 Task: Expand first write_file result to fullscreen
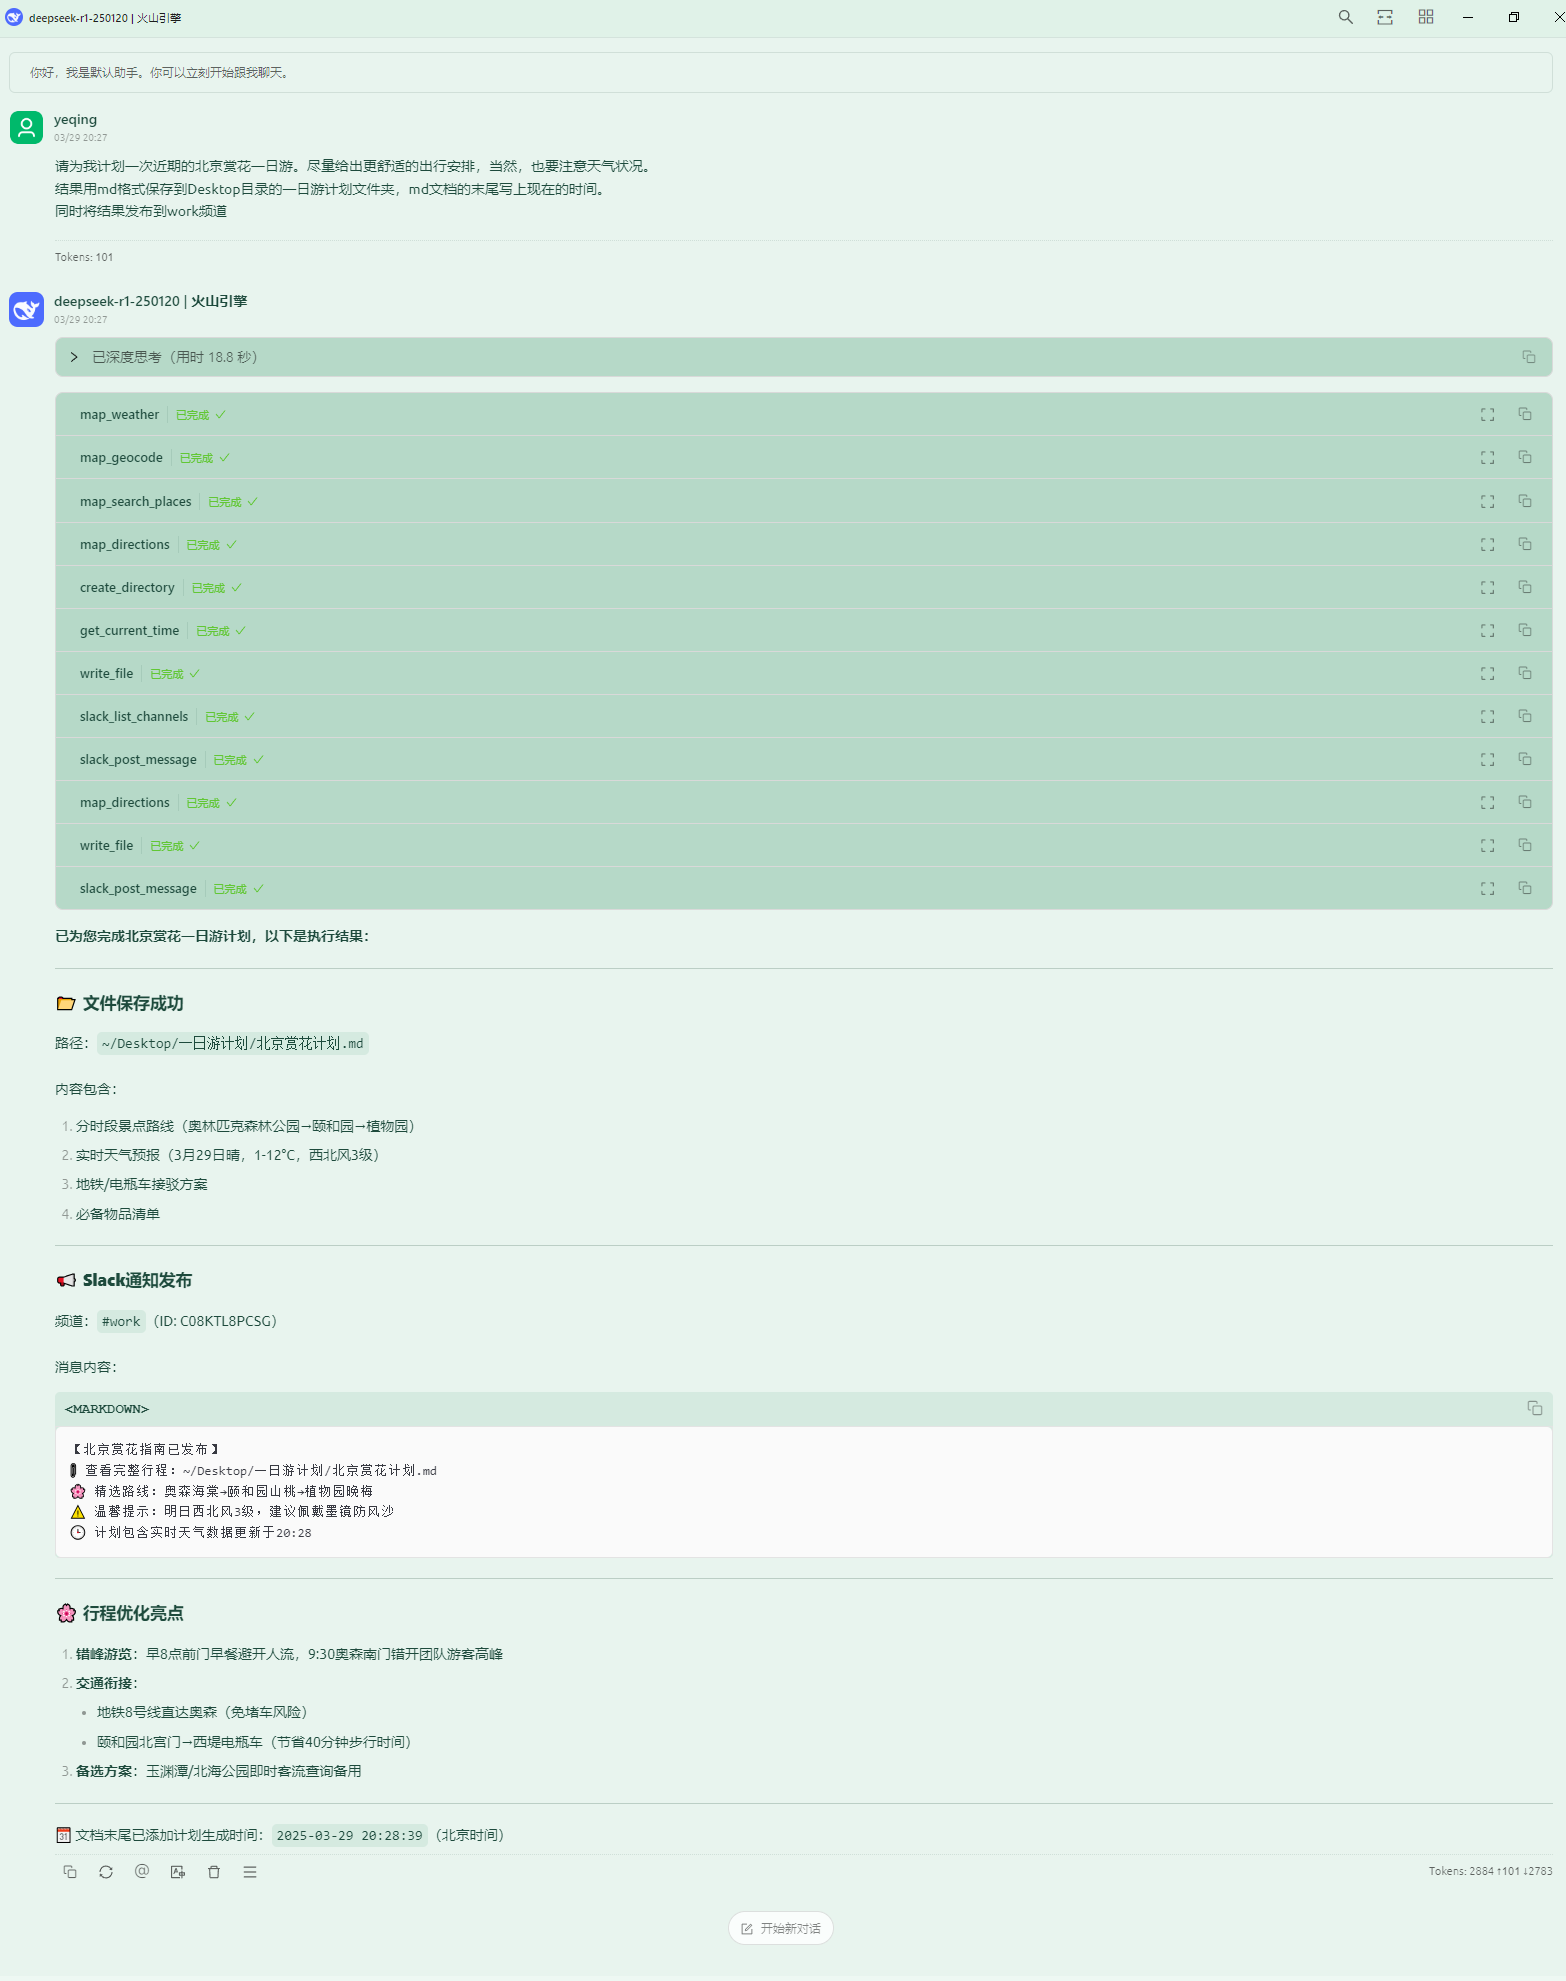(1487, 674)
